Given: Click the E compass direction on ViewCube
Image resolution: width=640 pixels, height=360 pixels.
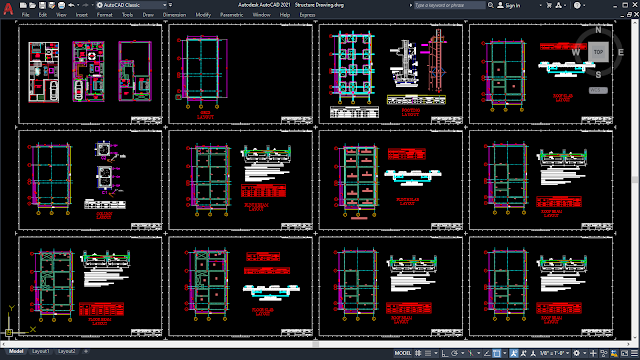Looking at the screenshot, I should (621, 52).
